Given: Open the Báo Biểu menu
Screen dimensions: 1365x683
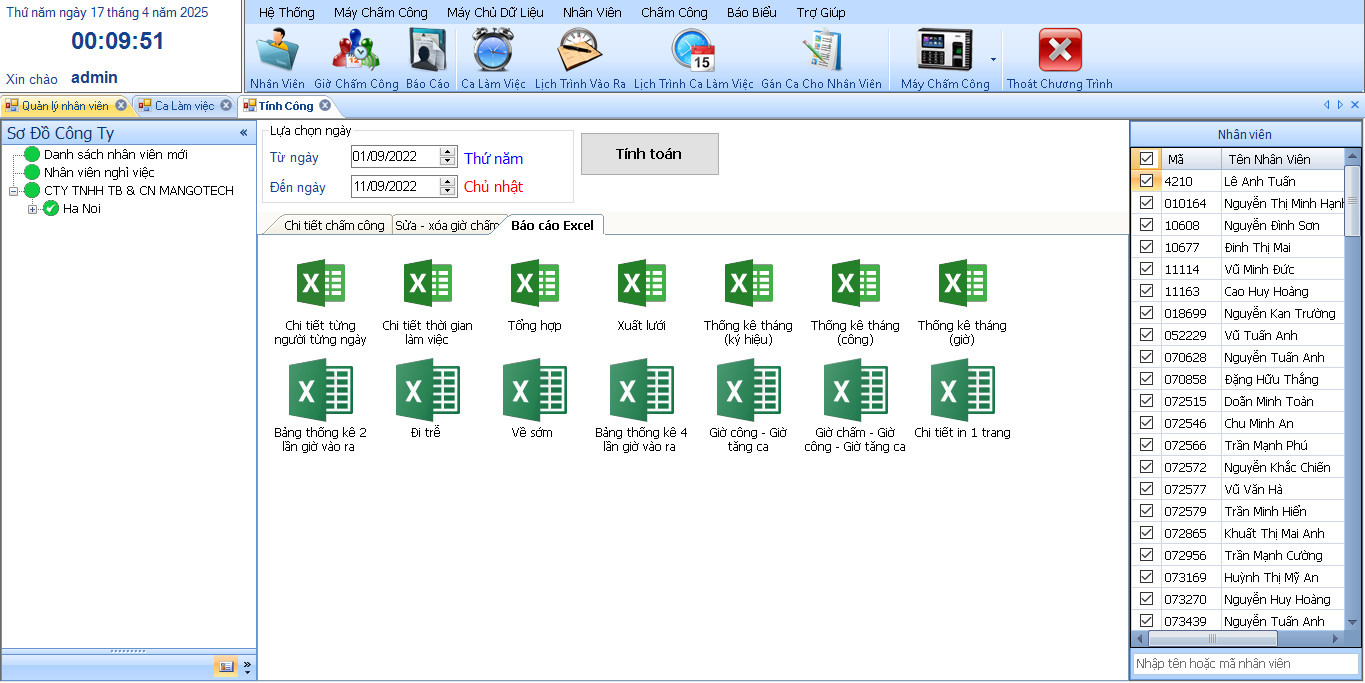Looking at the screenshot, I should point(752,12).
